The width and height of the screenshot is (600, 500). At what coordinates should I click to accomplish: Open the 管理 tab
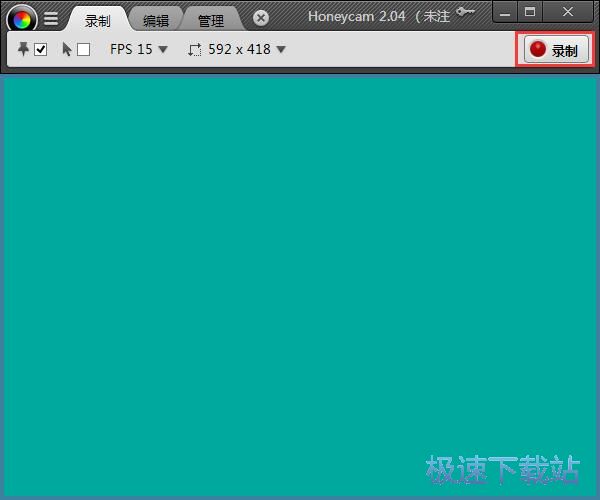[x=211, y=20]
